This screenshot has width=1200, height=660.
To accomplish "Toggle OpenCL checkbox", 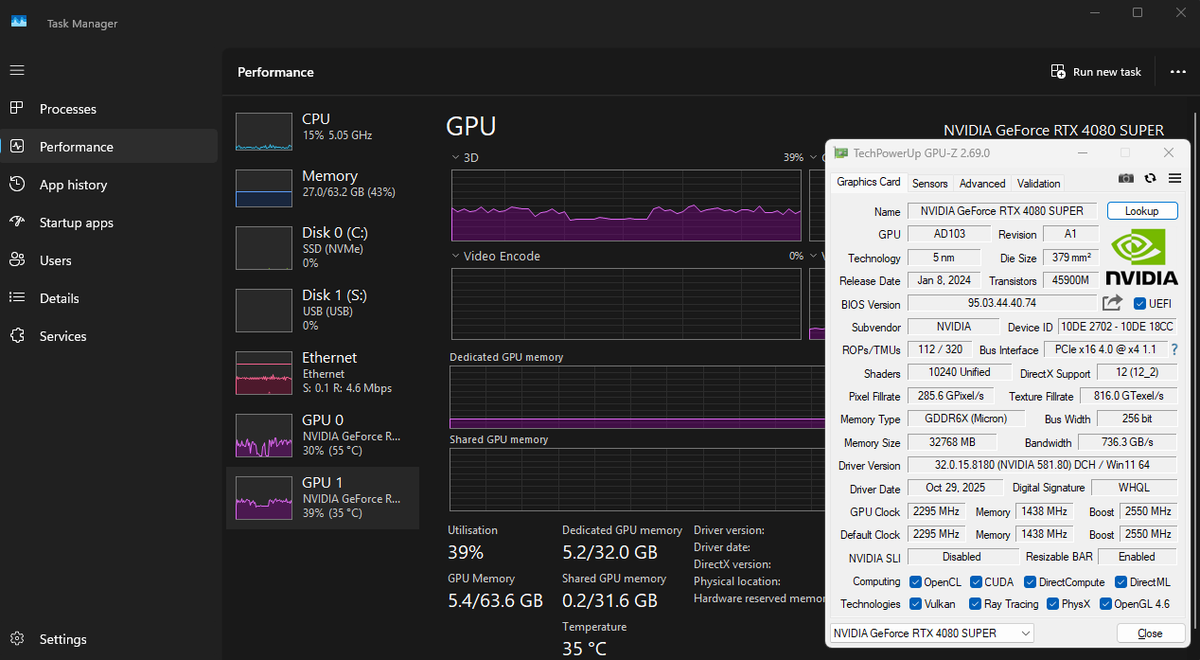I will tap(915, 582).
